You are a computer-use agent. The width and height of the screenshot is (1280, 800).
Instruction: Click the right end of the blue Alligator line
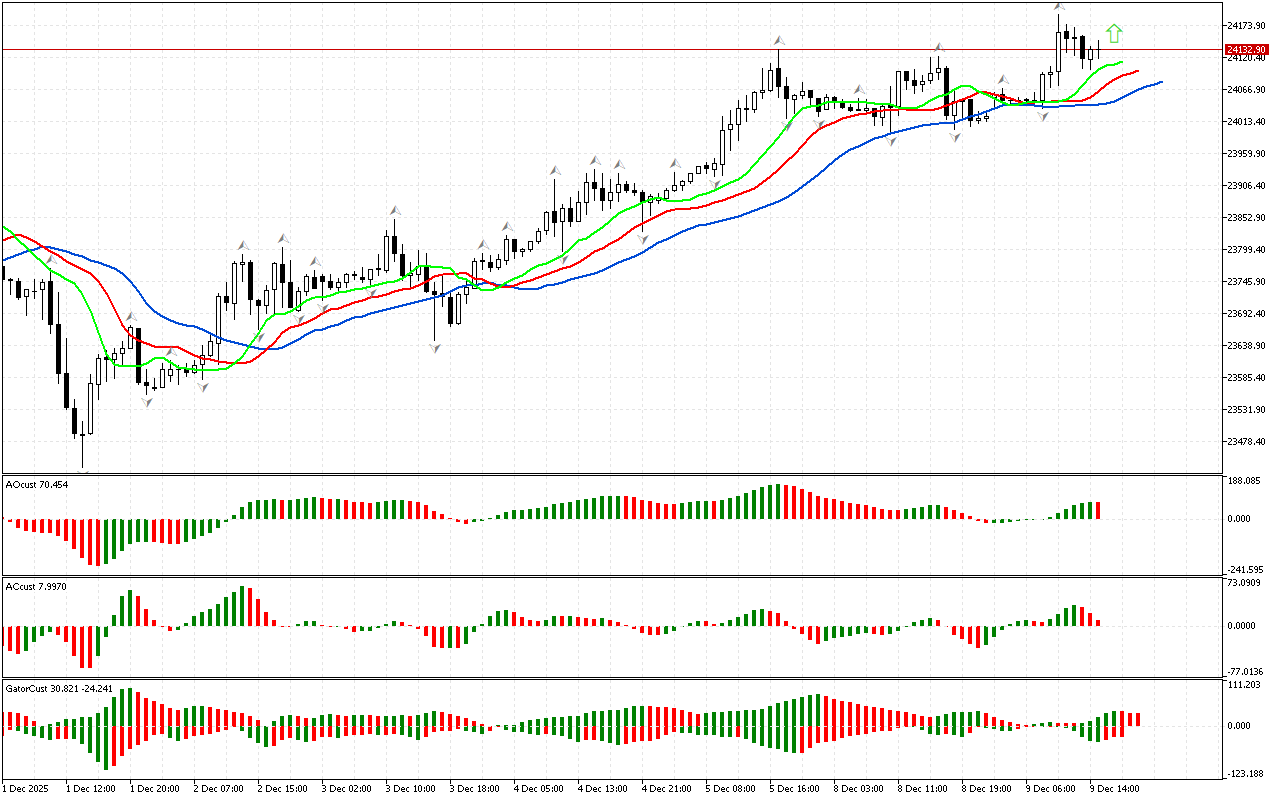(x=1160, y=82)
